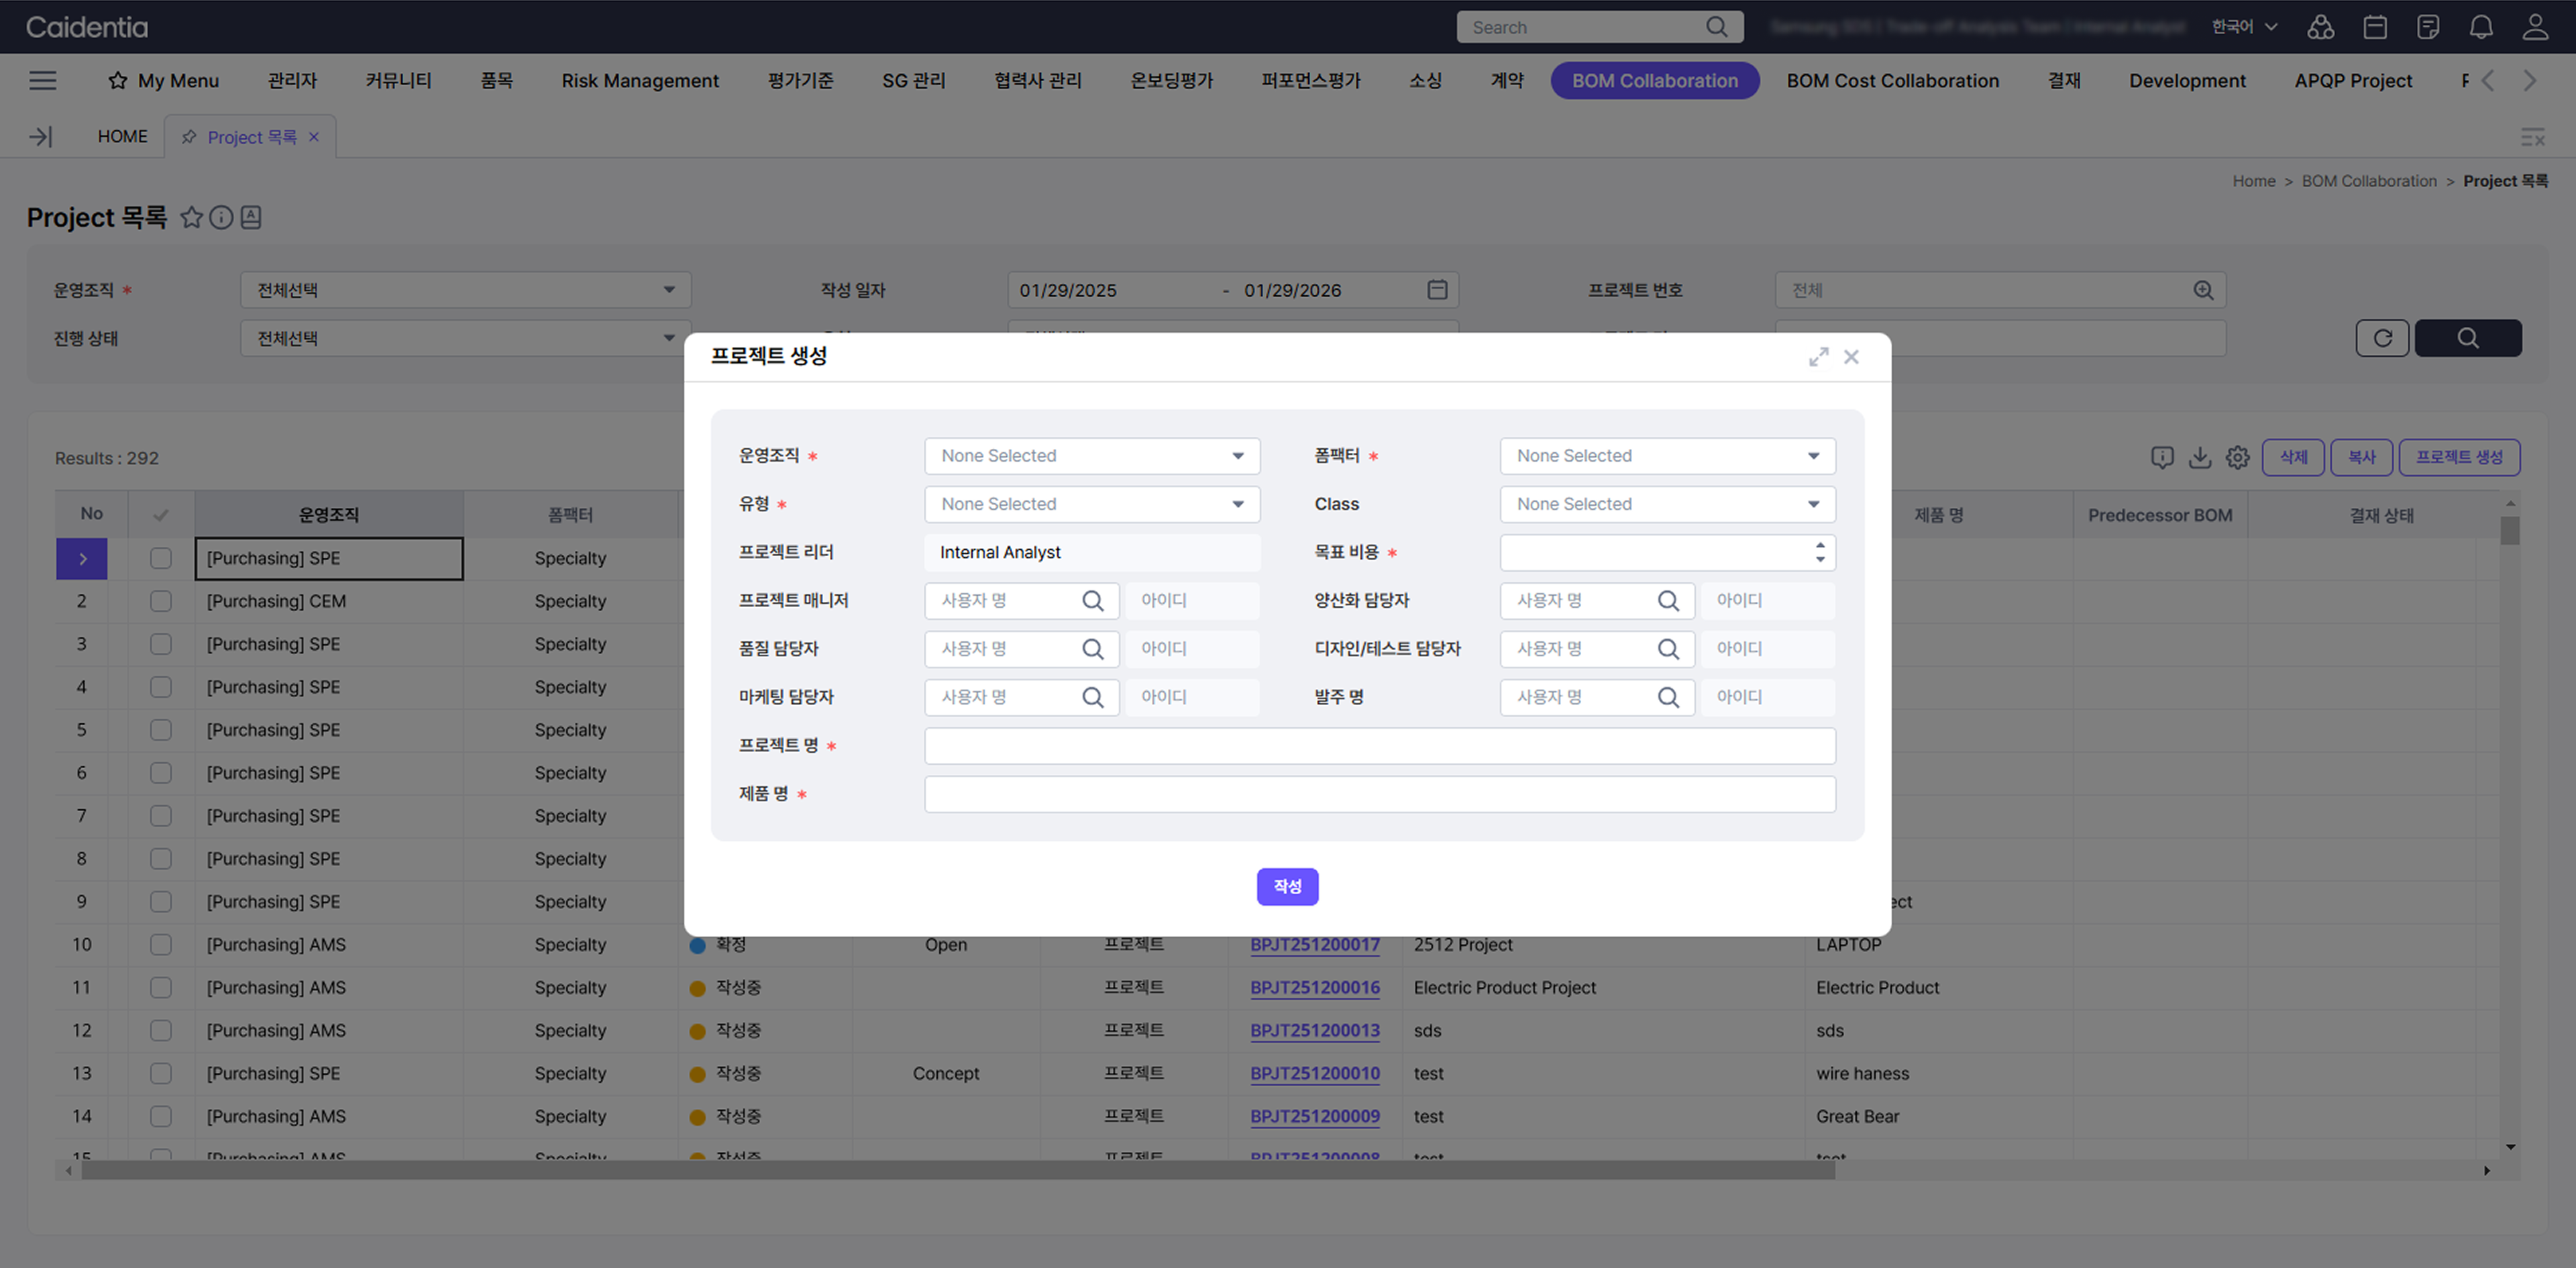
Task: Click the notification bell icon
Action: point(2481,27)
